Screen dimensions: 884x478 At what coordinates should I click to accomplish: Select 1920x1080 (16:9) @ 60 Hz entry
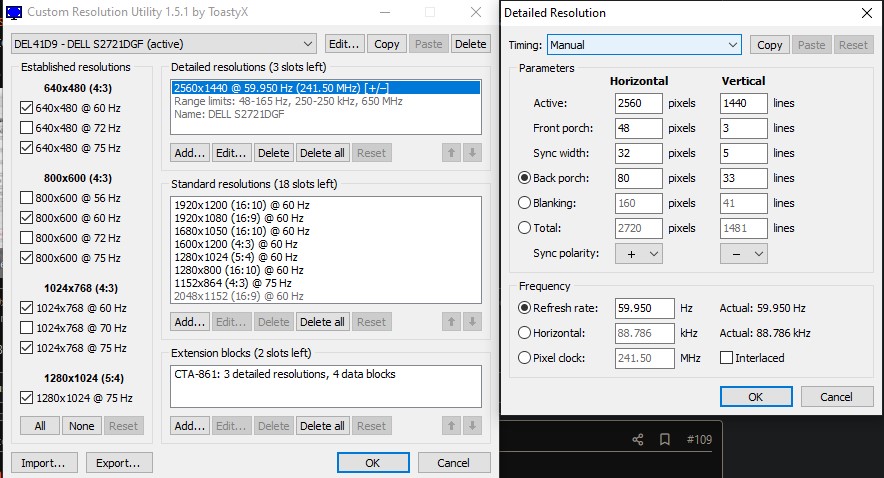click(326, 218)
